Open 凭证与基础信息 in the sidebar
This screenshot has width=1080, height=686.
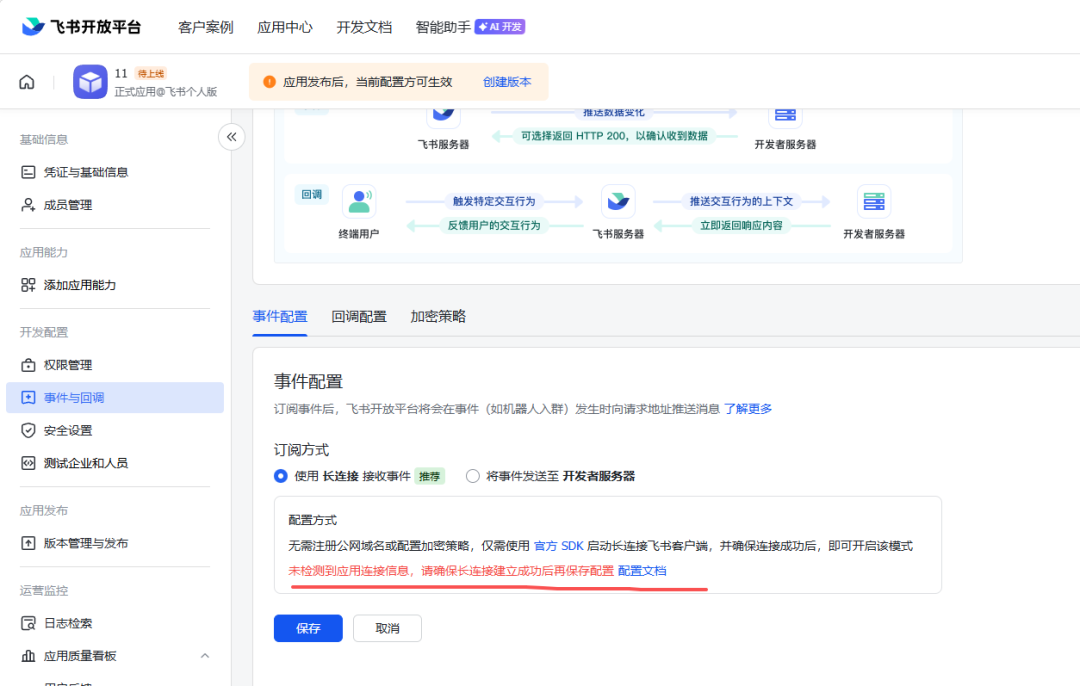83,171
